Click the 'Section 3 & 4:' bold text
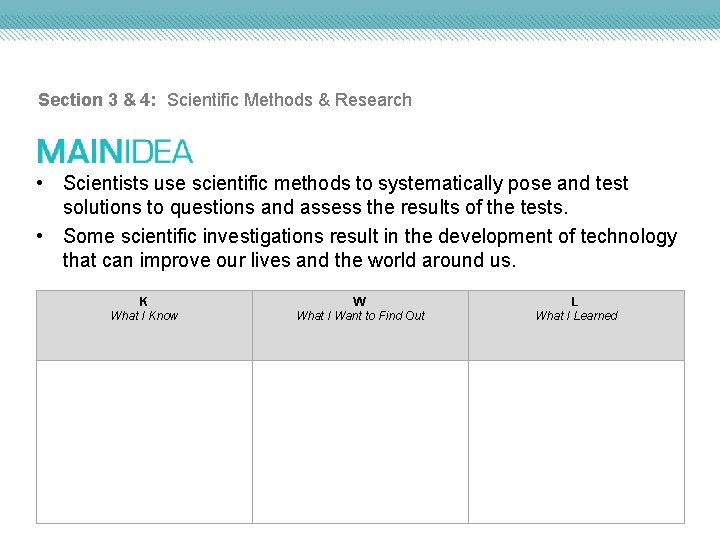This screenshot has width=720, height=540. pyautogui.click(x=97, y=100)
